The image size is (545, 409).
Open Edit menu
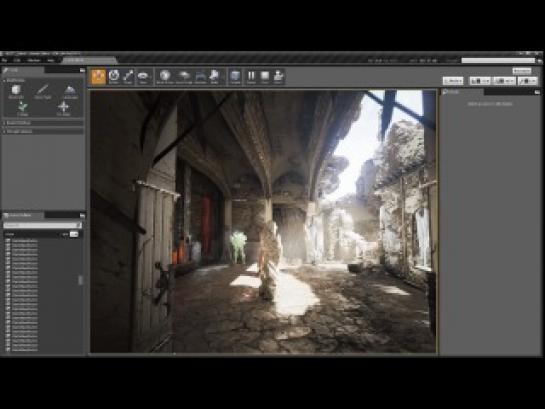coord(17,60)
